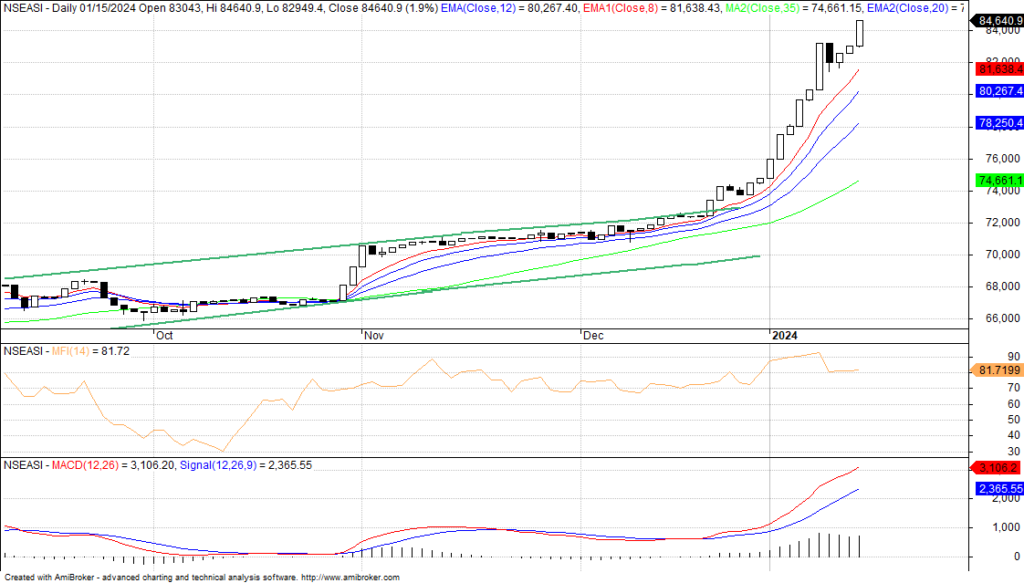Click the green 74,661.1 MA value tag

(x=998, y=180)
